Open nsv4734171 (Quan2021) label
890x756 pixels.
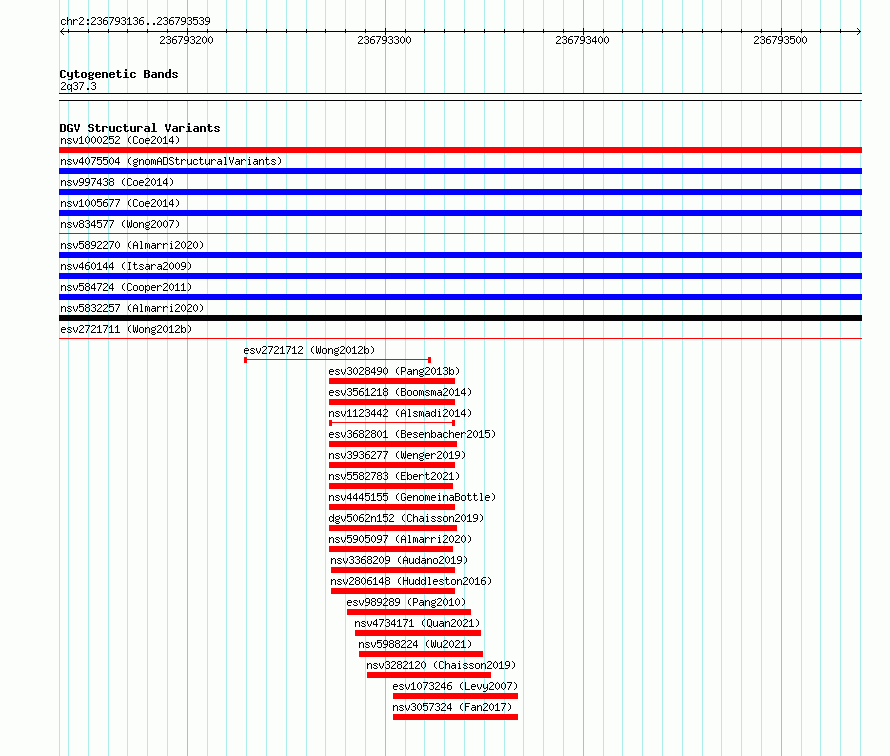click(x=417, y=623)
